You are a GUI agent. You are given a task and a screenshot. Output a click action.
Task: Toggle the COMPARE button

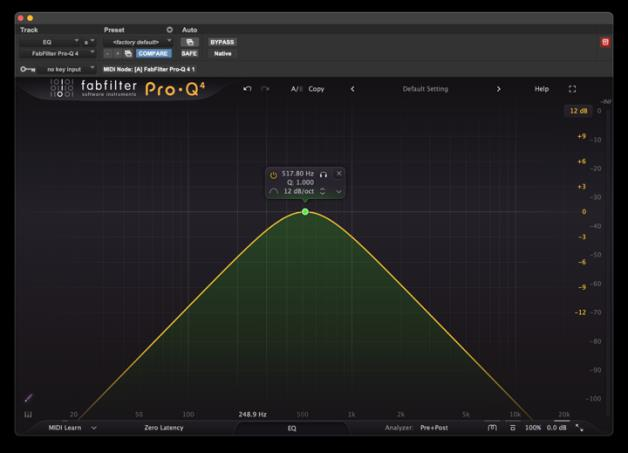pyautogui.click(x=153, y=53)
